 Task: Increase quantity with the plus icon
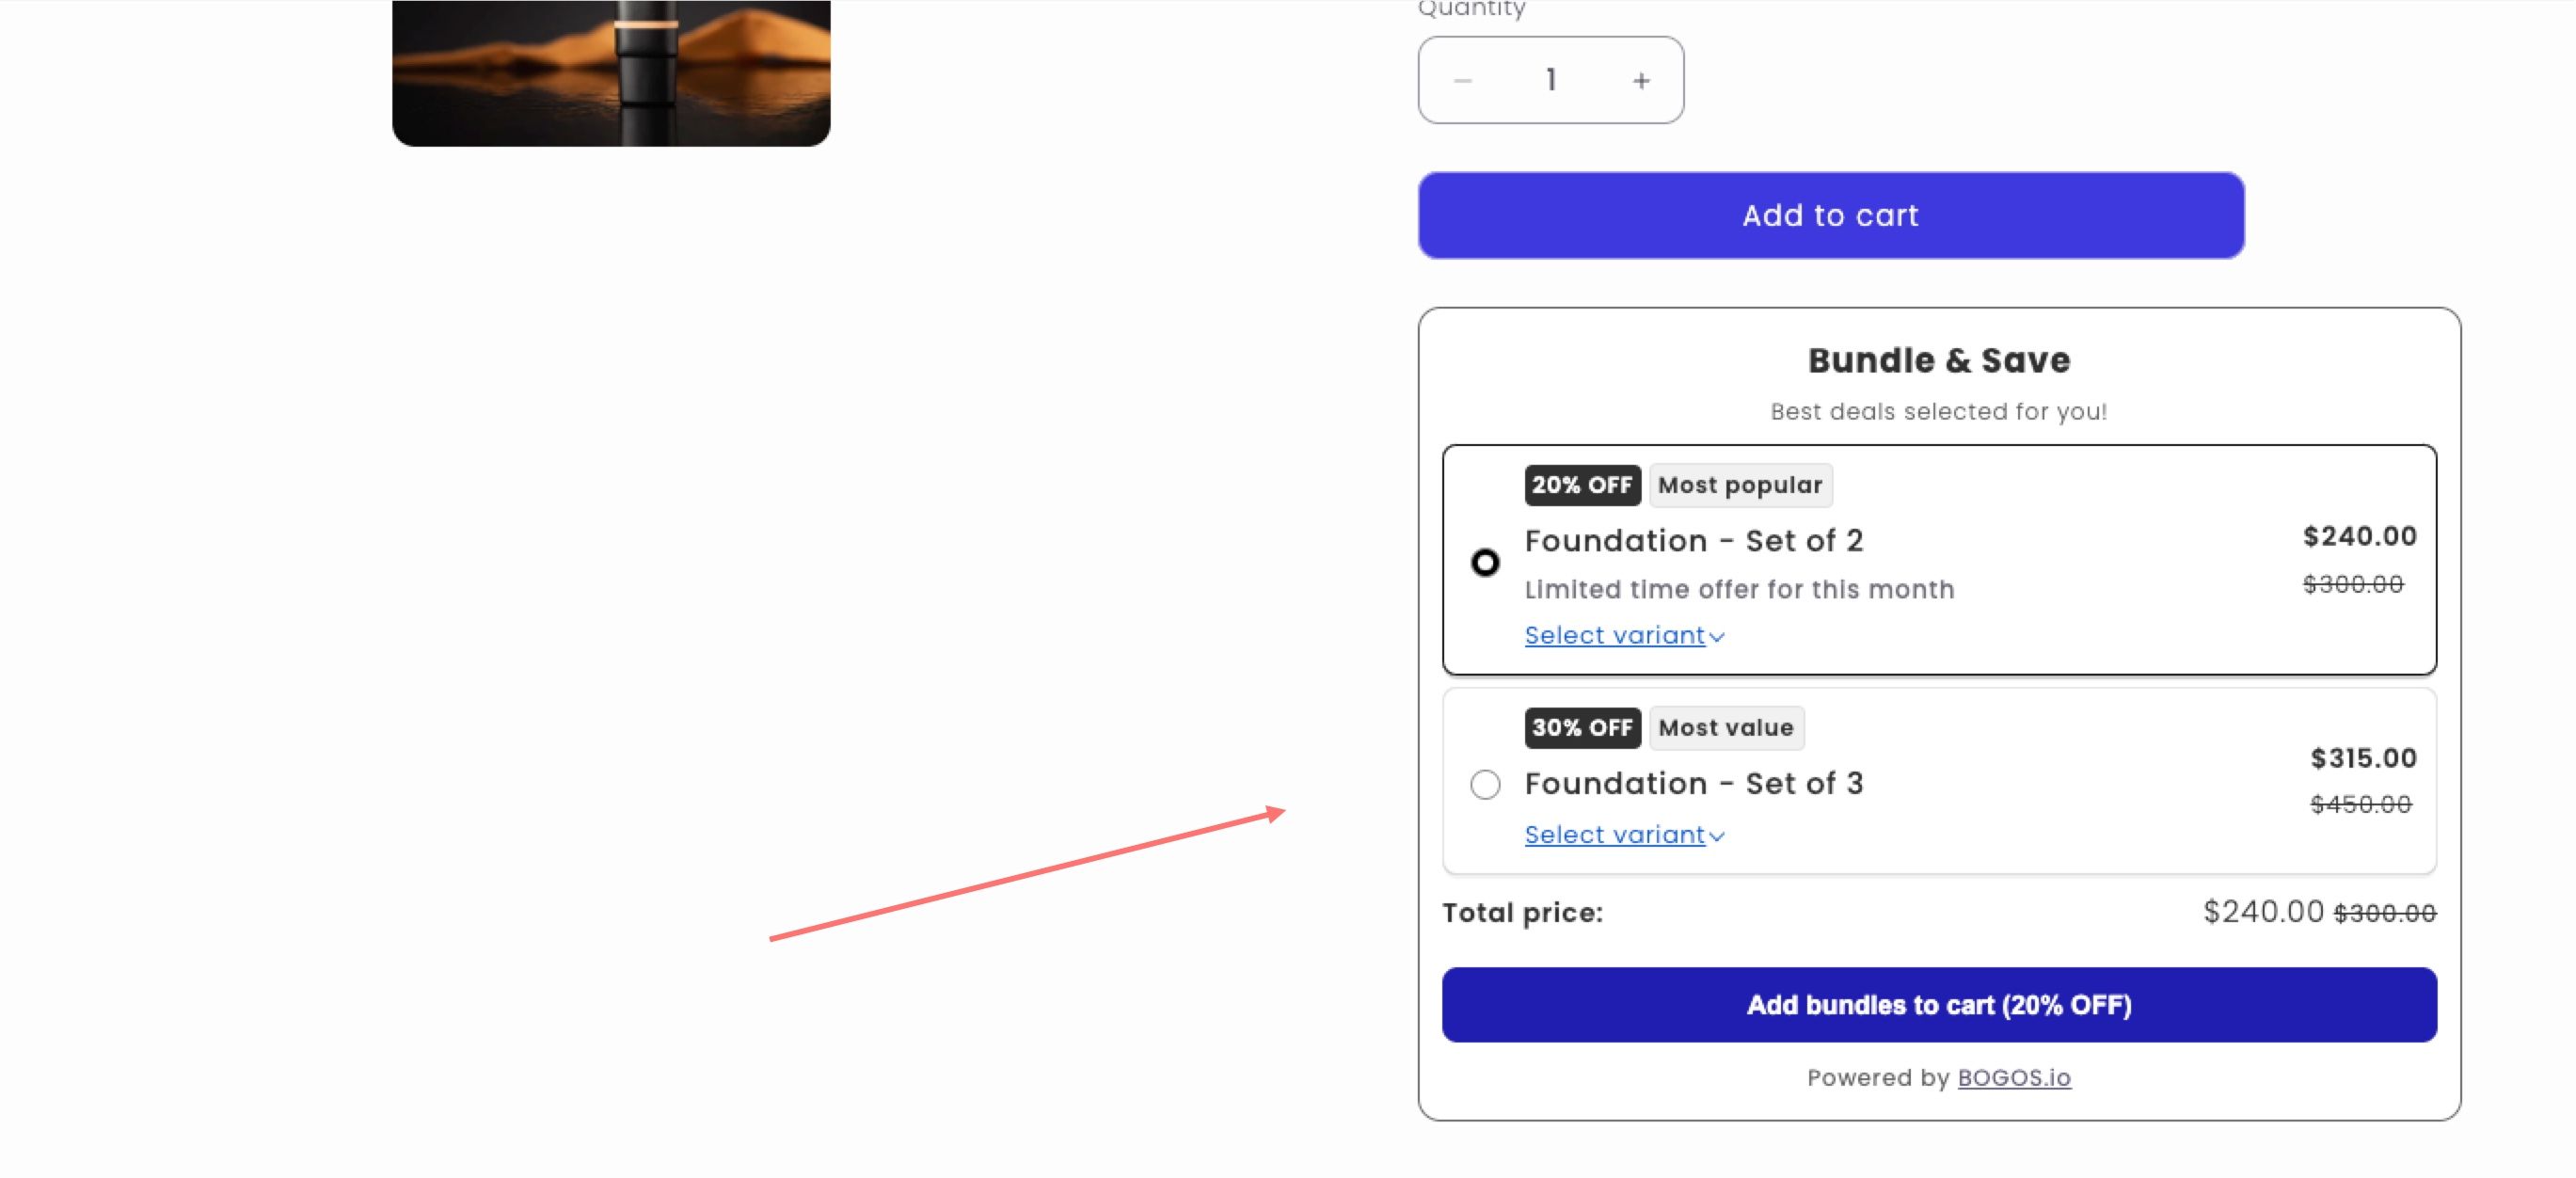(1641, 81)
